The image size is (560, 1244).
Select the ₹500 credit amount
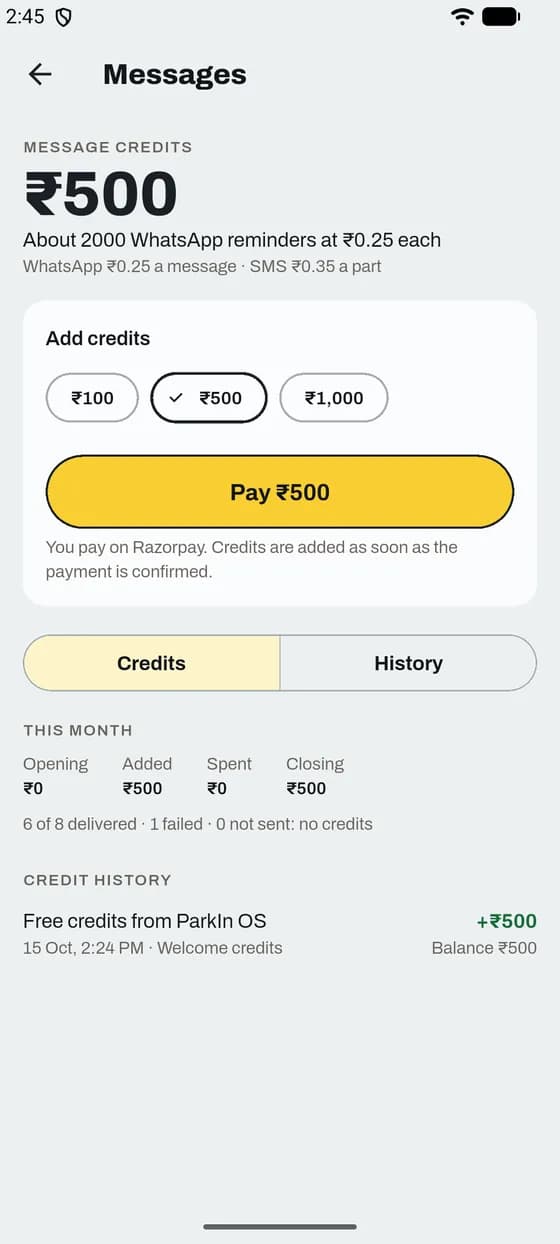click(209, 398)
